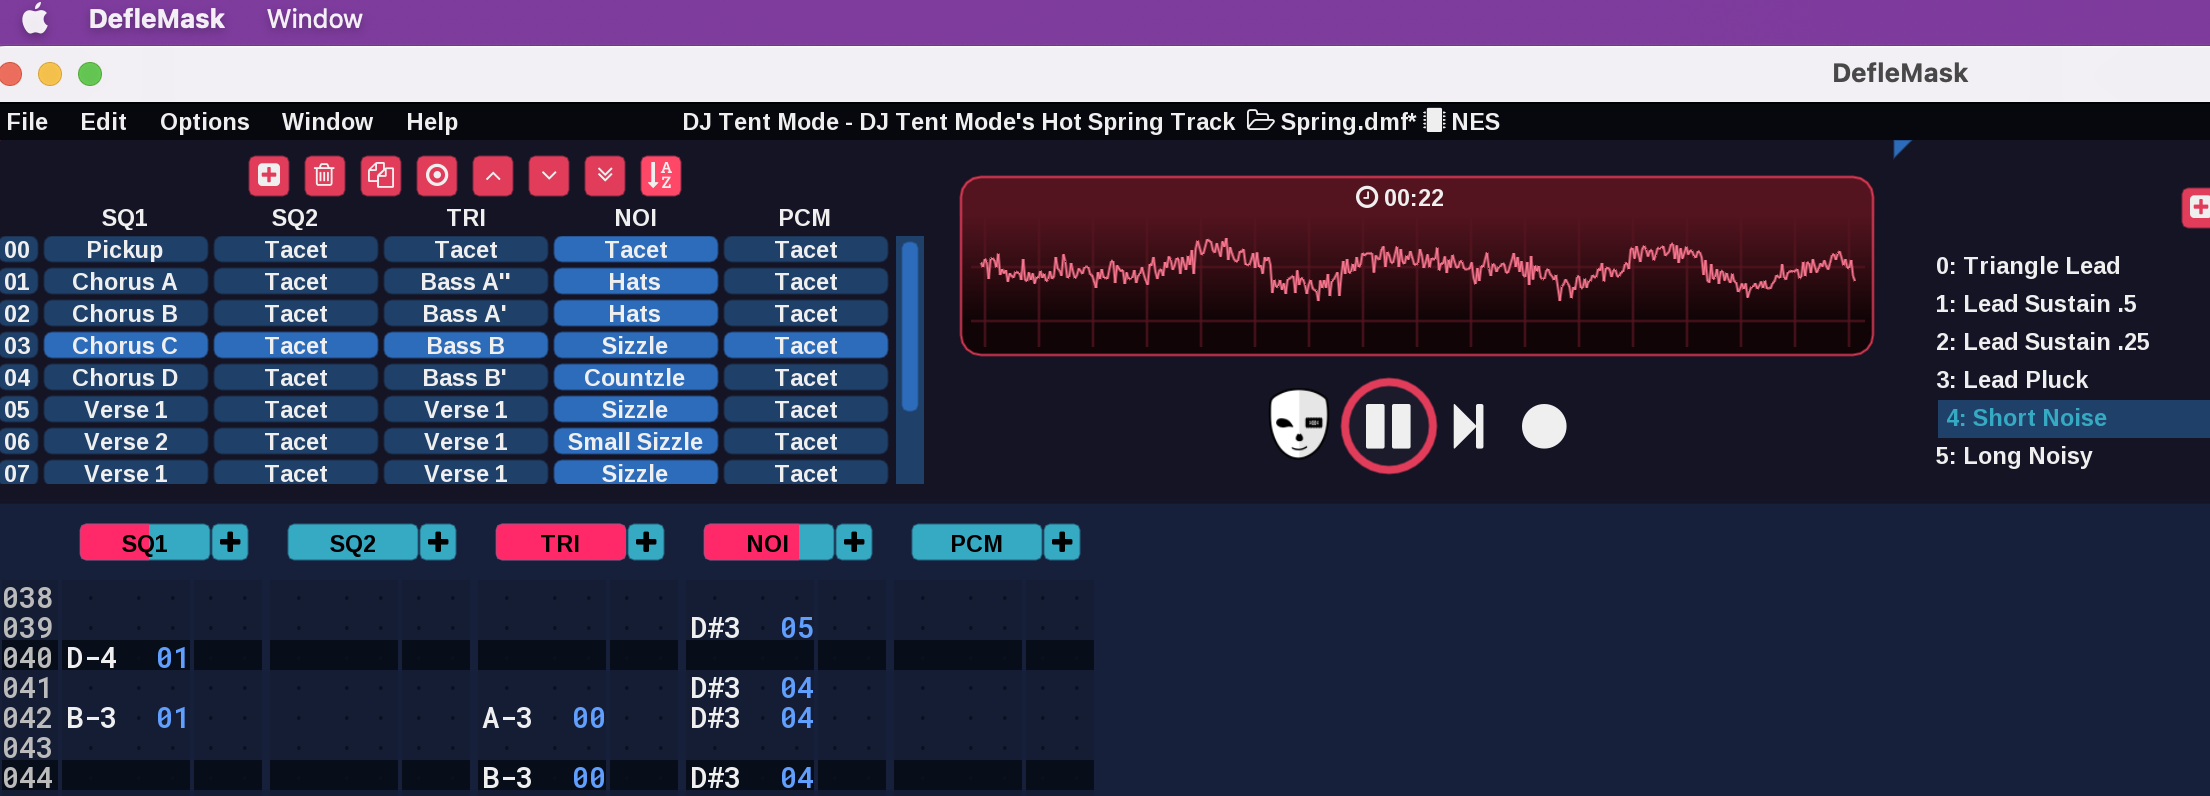Viewport: 2210px width, 796px height.
Task: Pause playback with the pause button
Action: (1388, 426)
